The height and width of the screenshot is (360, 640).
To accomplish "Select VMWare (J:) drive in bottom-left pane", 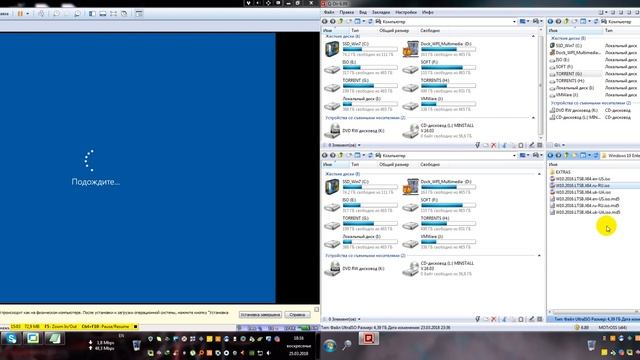I will point(439,242).
